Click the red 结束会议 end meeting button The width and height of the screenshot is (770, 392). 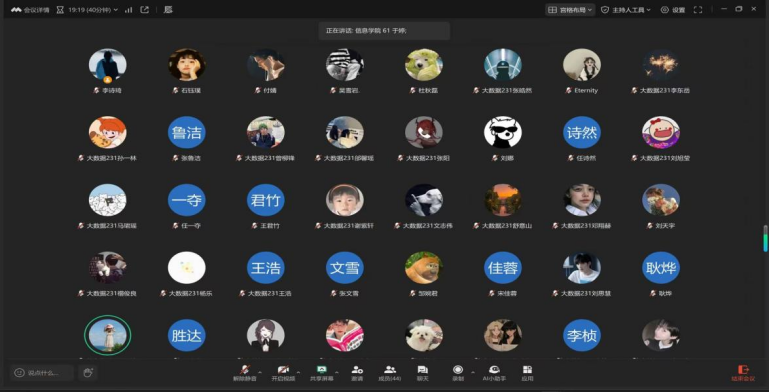(x=743, y=373)
